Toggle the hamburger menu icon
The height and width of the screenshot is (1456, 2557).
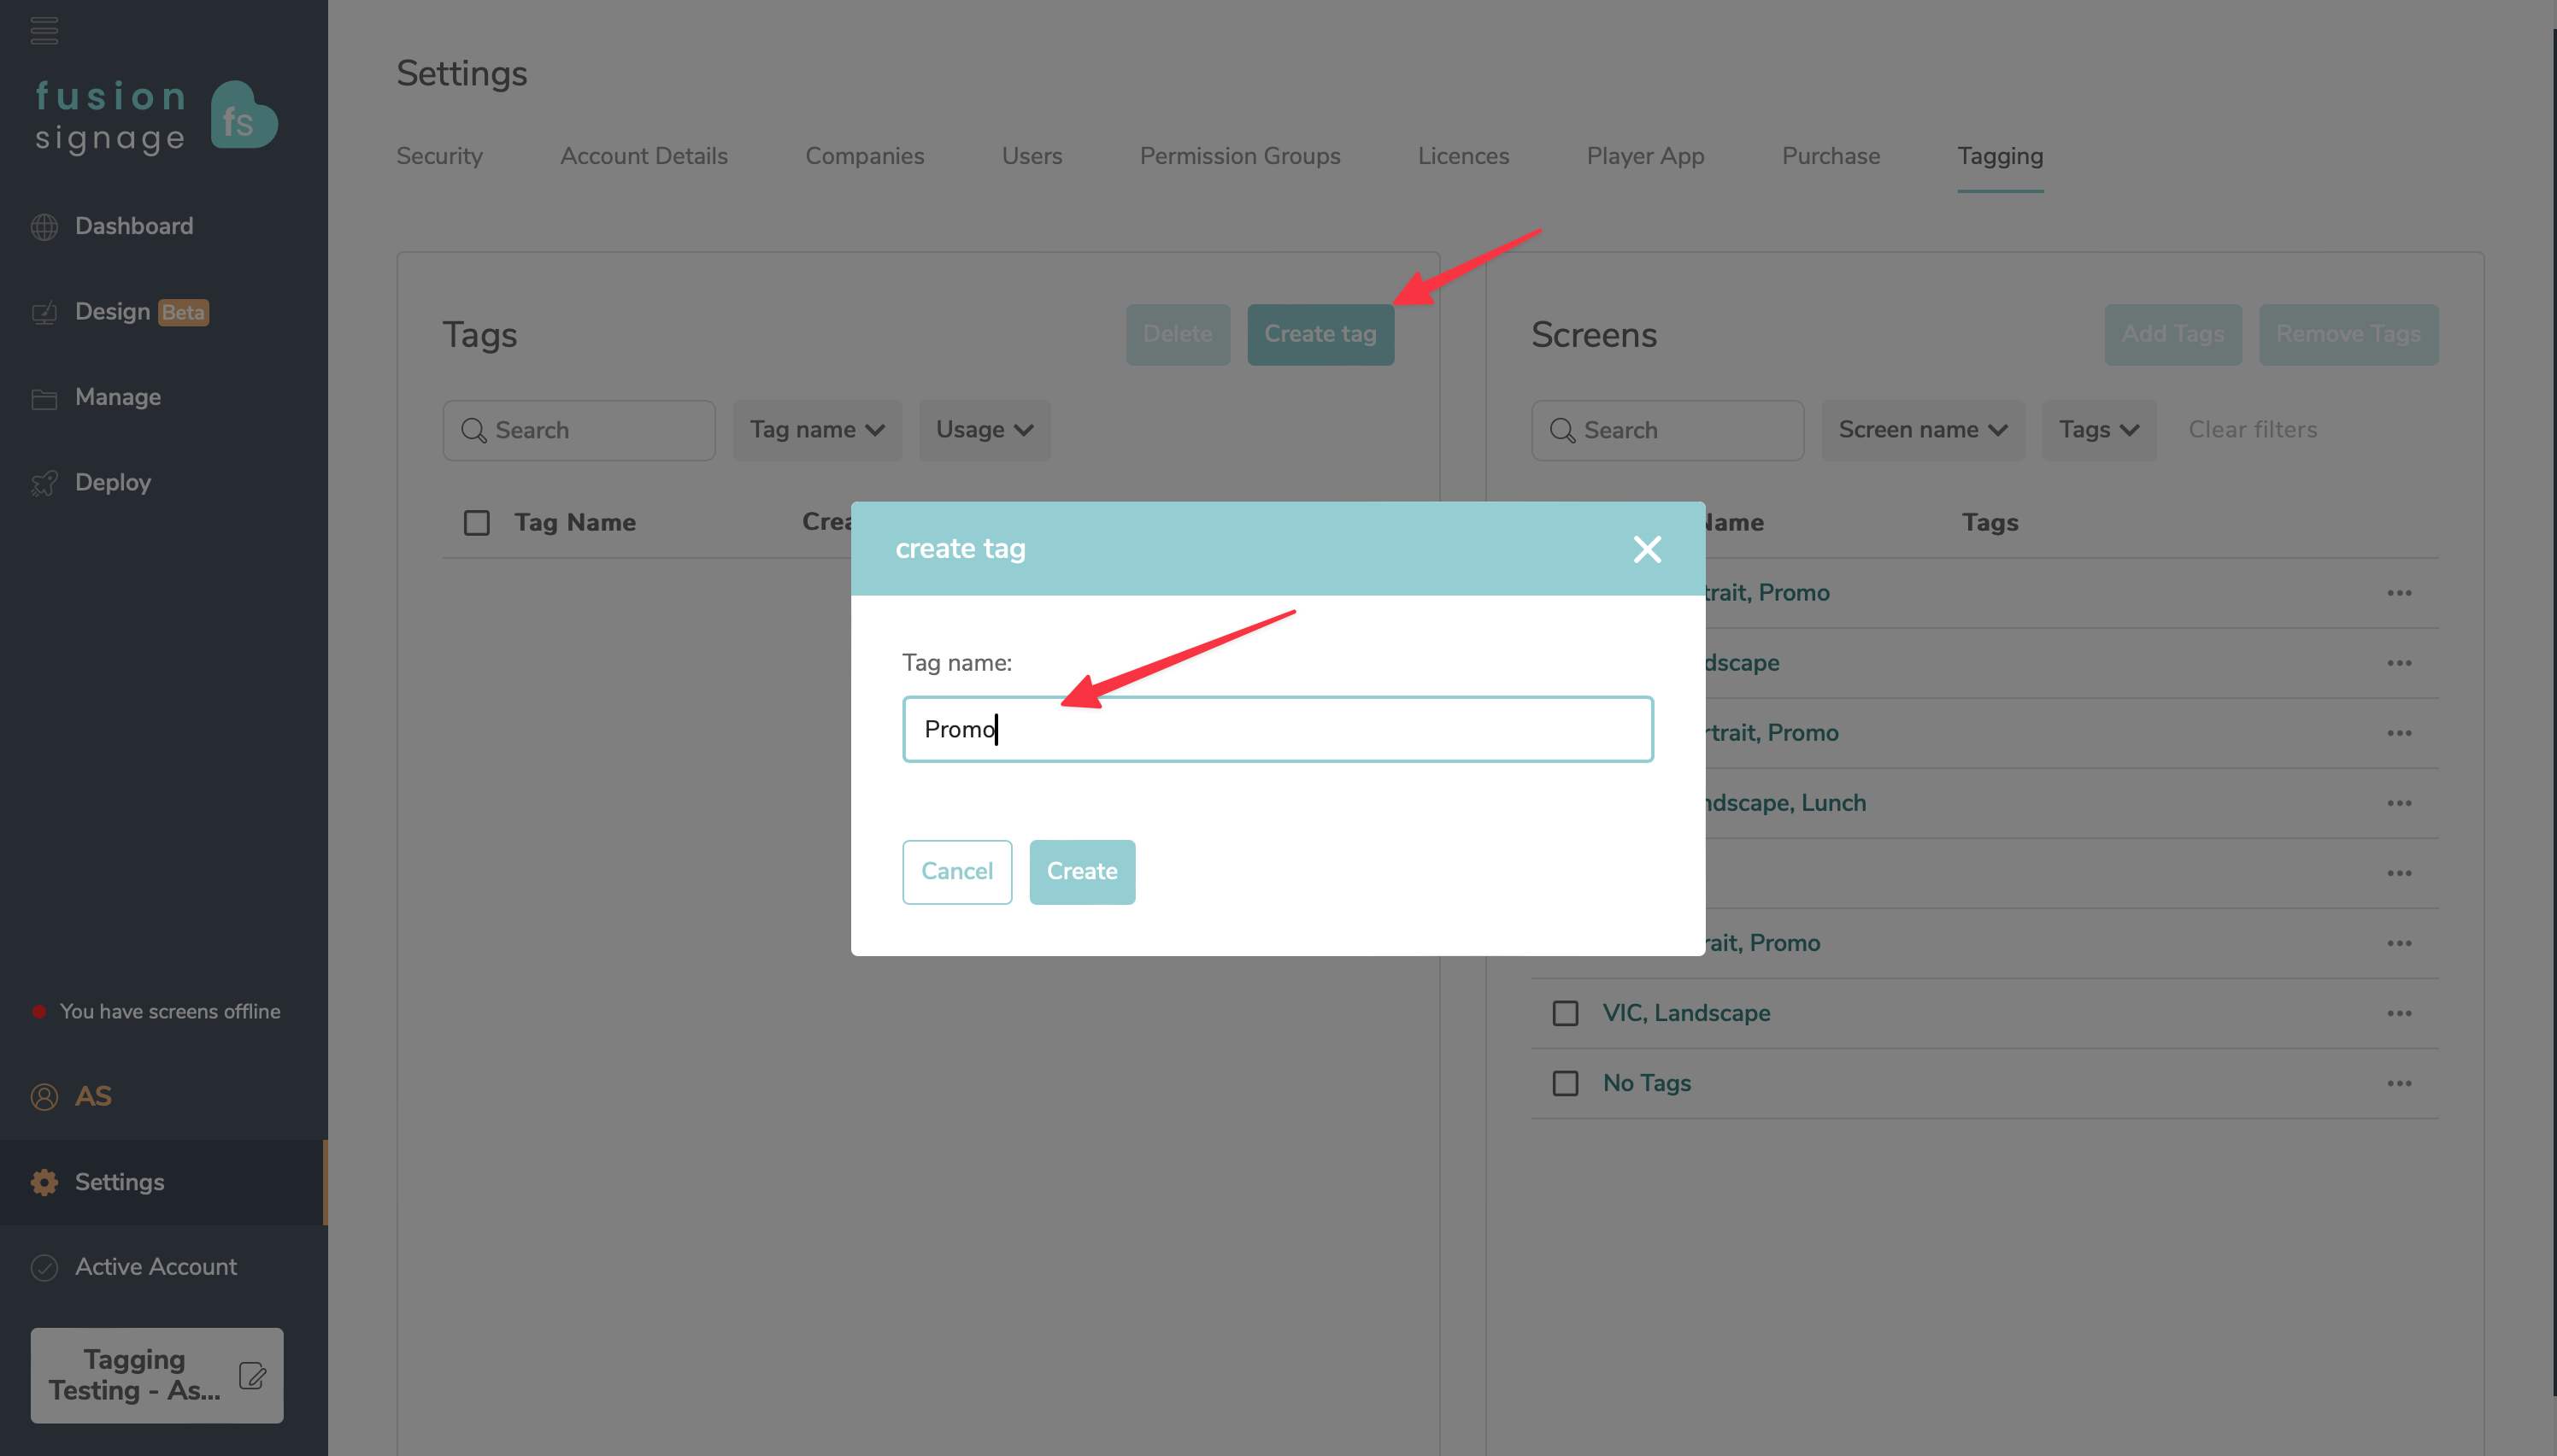click(44, 30)
